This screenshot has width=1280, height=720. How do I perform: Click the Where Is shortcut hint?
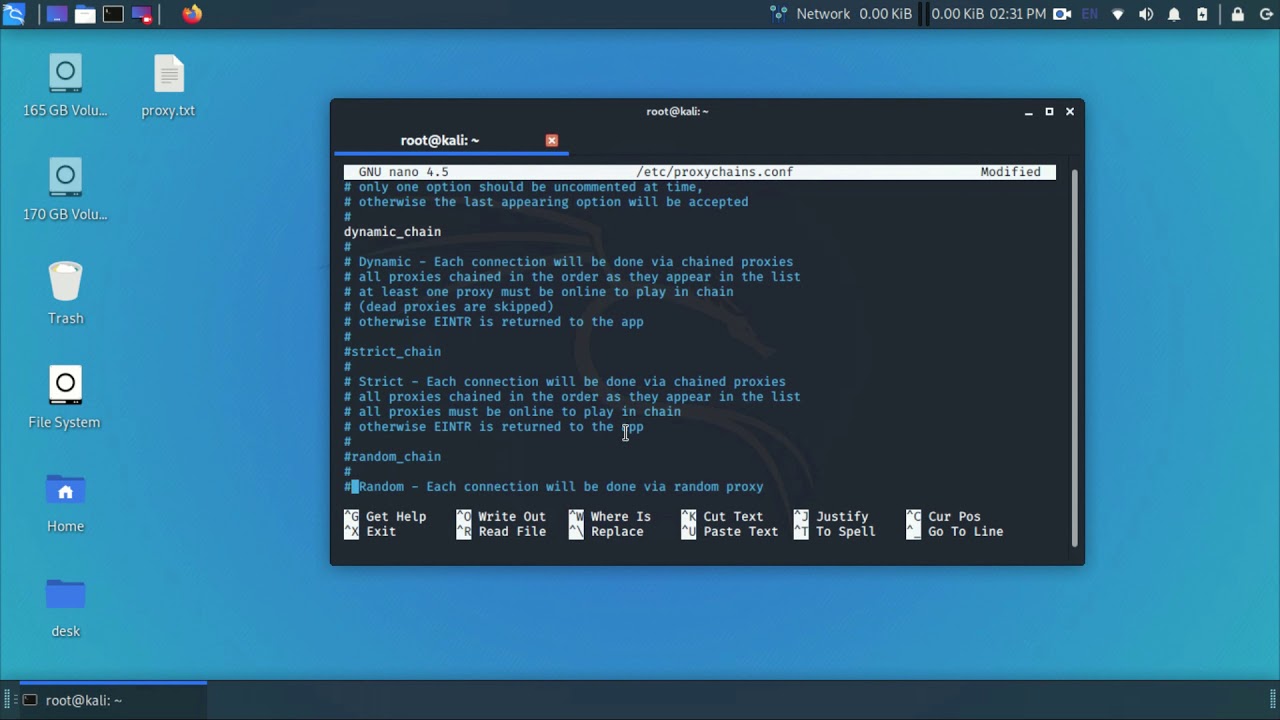point(610,517)
